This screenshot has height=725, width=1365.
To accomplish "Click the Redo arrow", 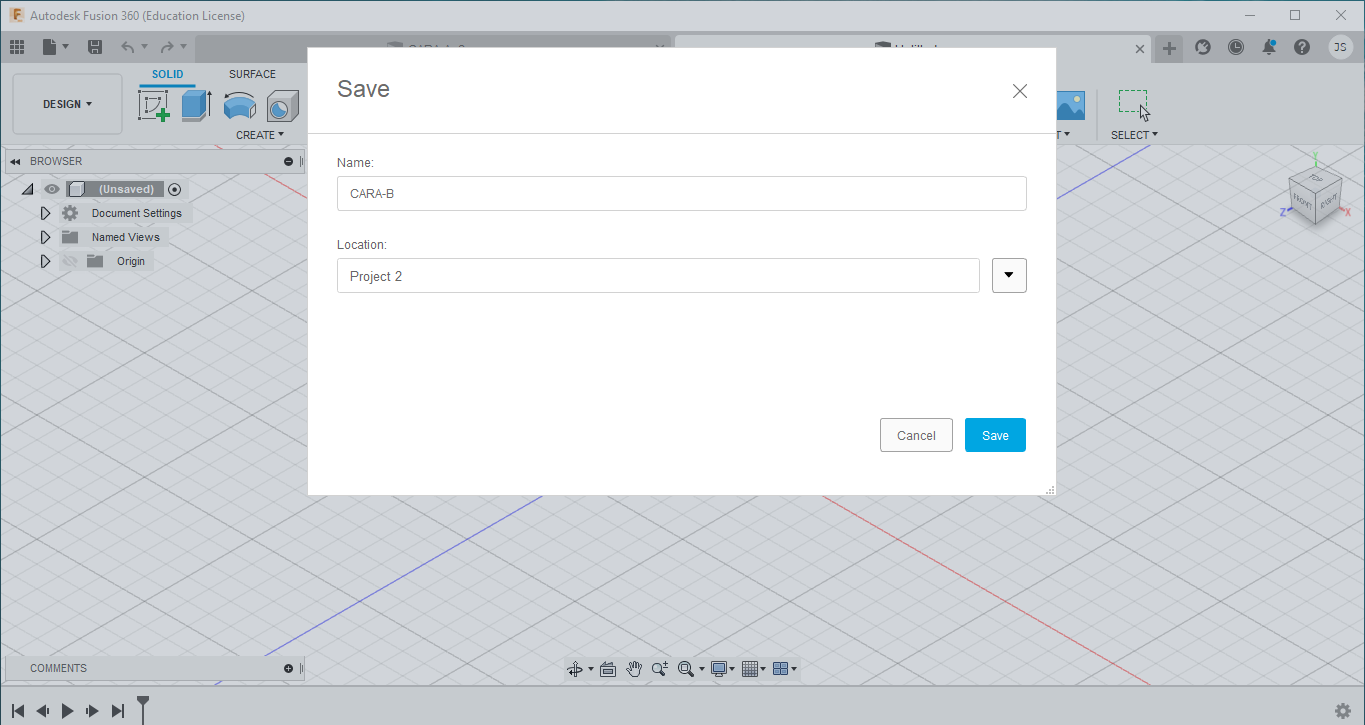I will point(167,47).
